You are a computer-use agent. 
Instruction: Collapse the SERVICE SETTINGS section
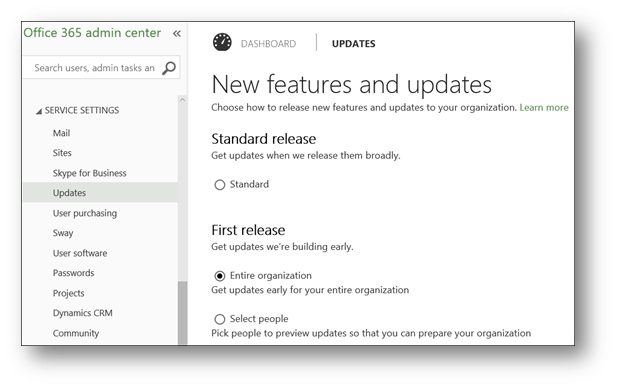click(39, 111)
